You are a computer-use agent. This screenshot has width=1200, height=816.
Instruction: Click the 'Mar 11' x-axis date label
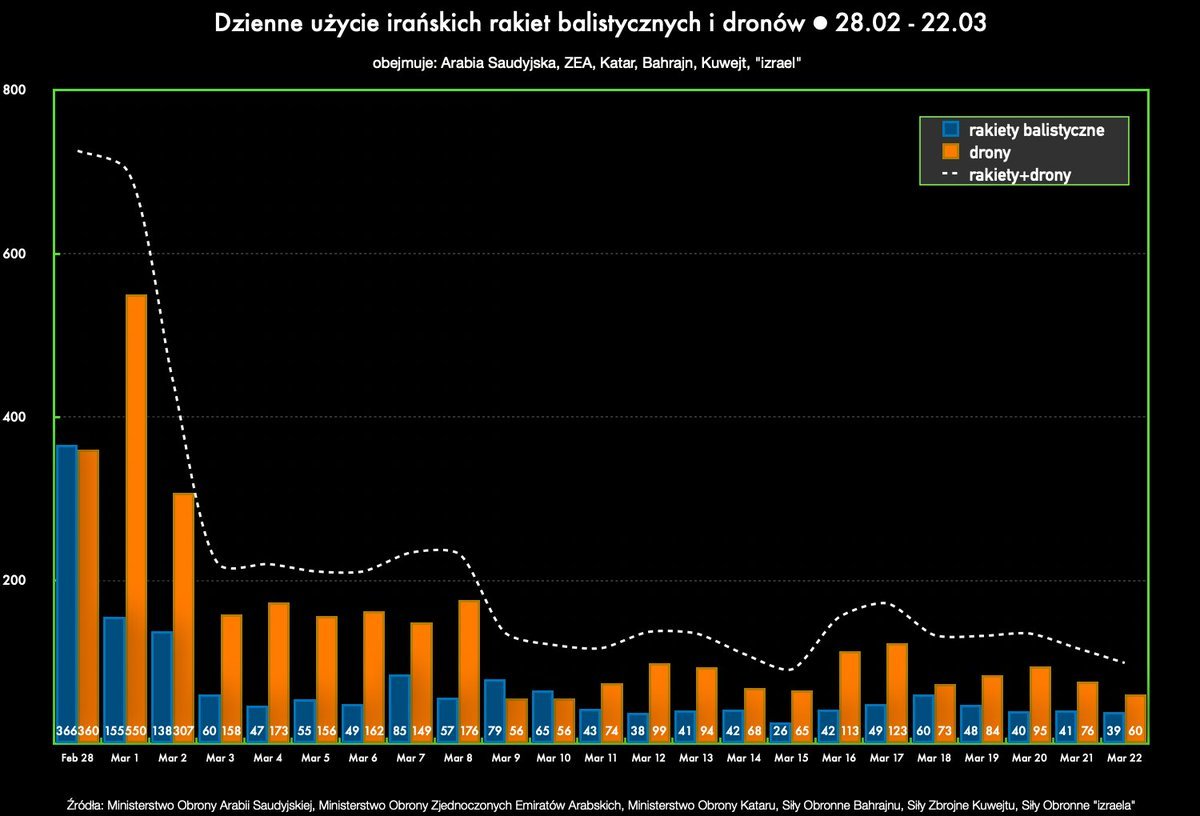point(601,759)
